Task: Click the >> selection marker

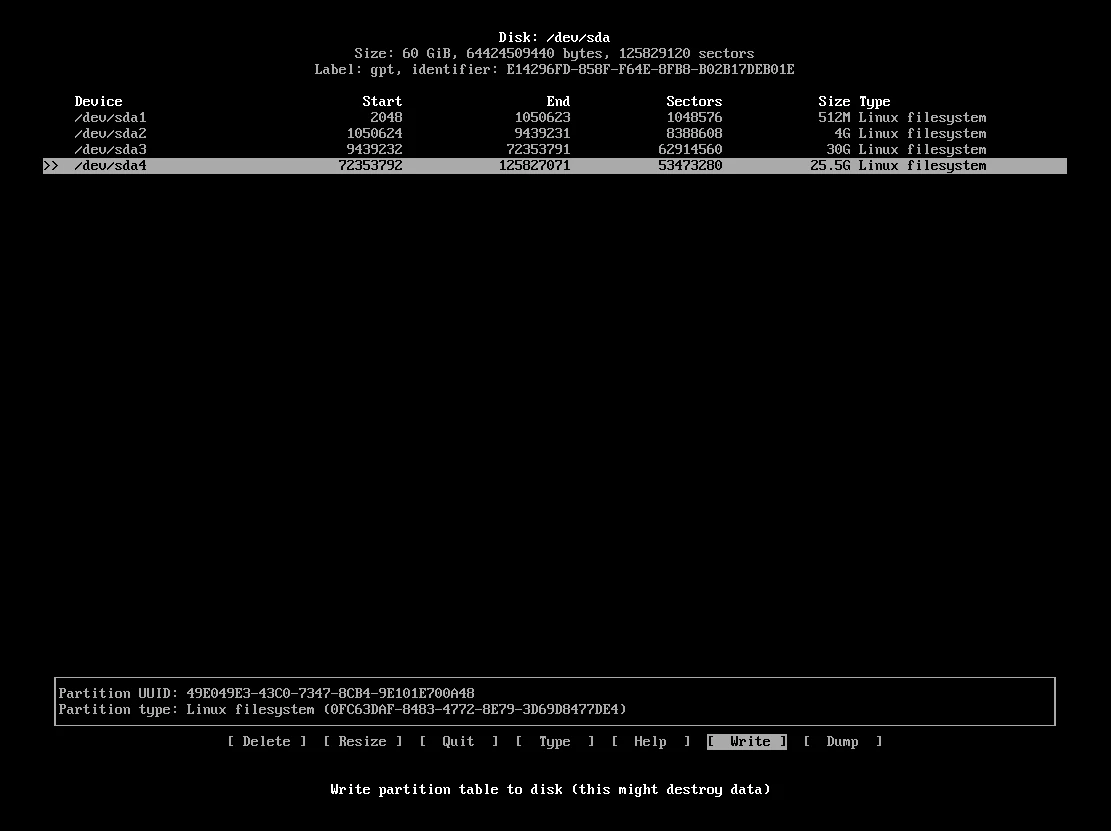Action: click(x=51, y=165)
